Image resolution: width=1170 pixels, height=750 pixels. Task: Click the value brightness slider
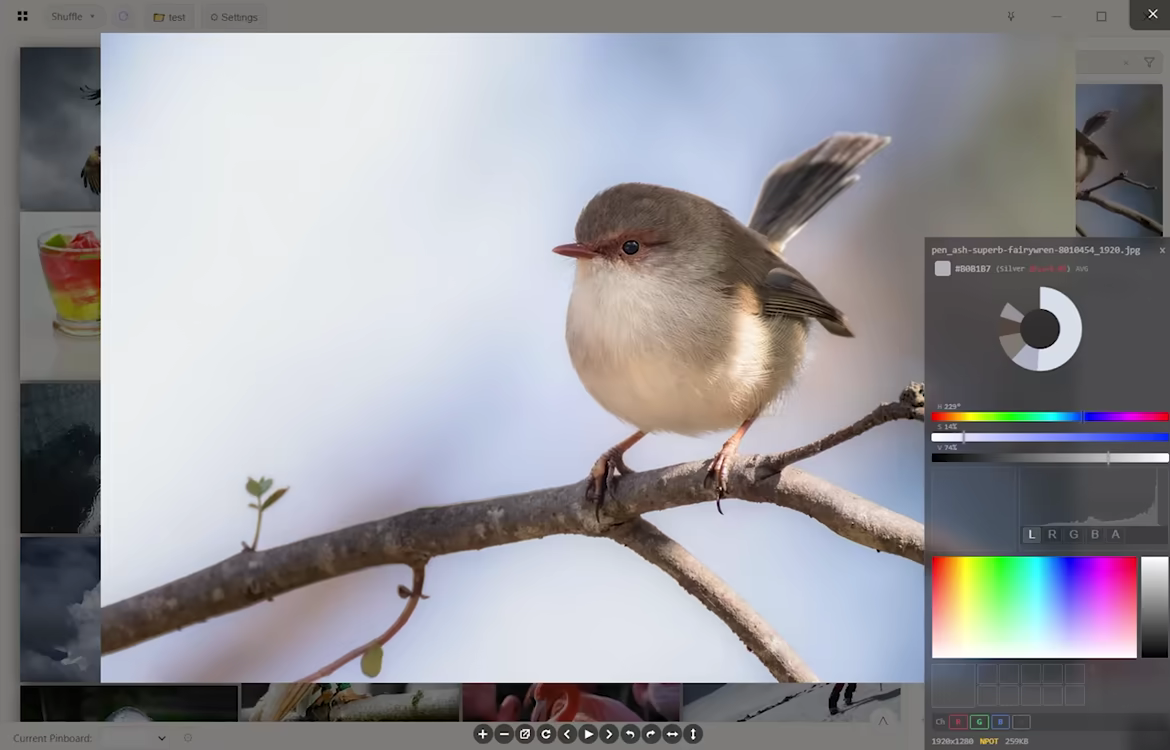pyautogui.click(x=1050, y=457)
